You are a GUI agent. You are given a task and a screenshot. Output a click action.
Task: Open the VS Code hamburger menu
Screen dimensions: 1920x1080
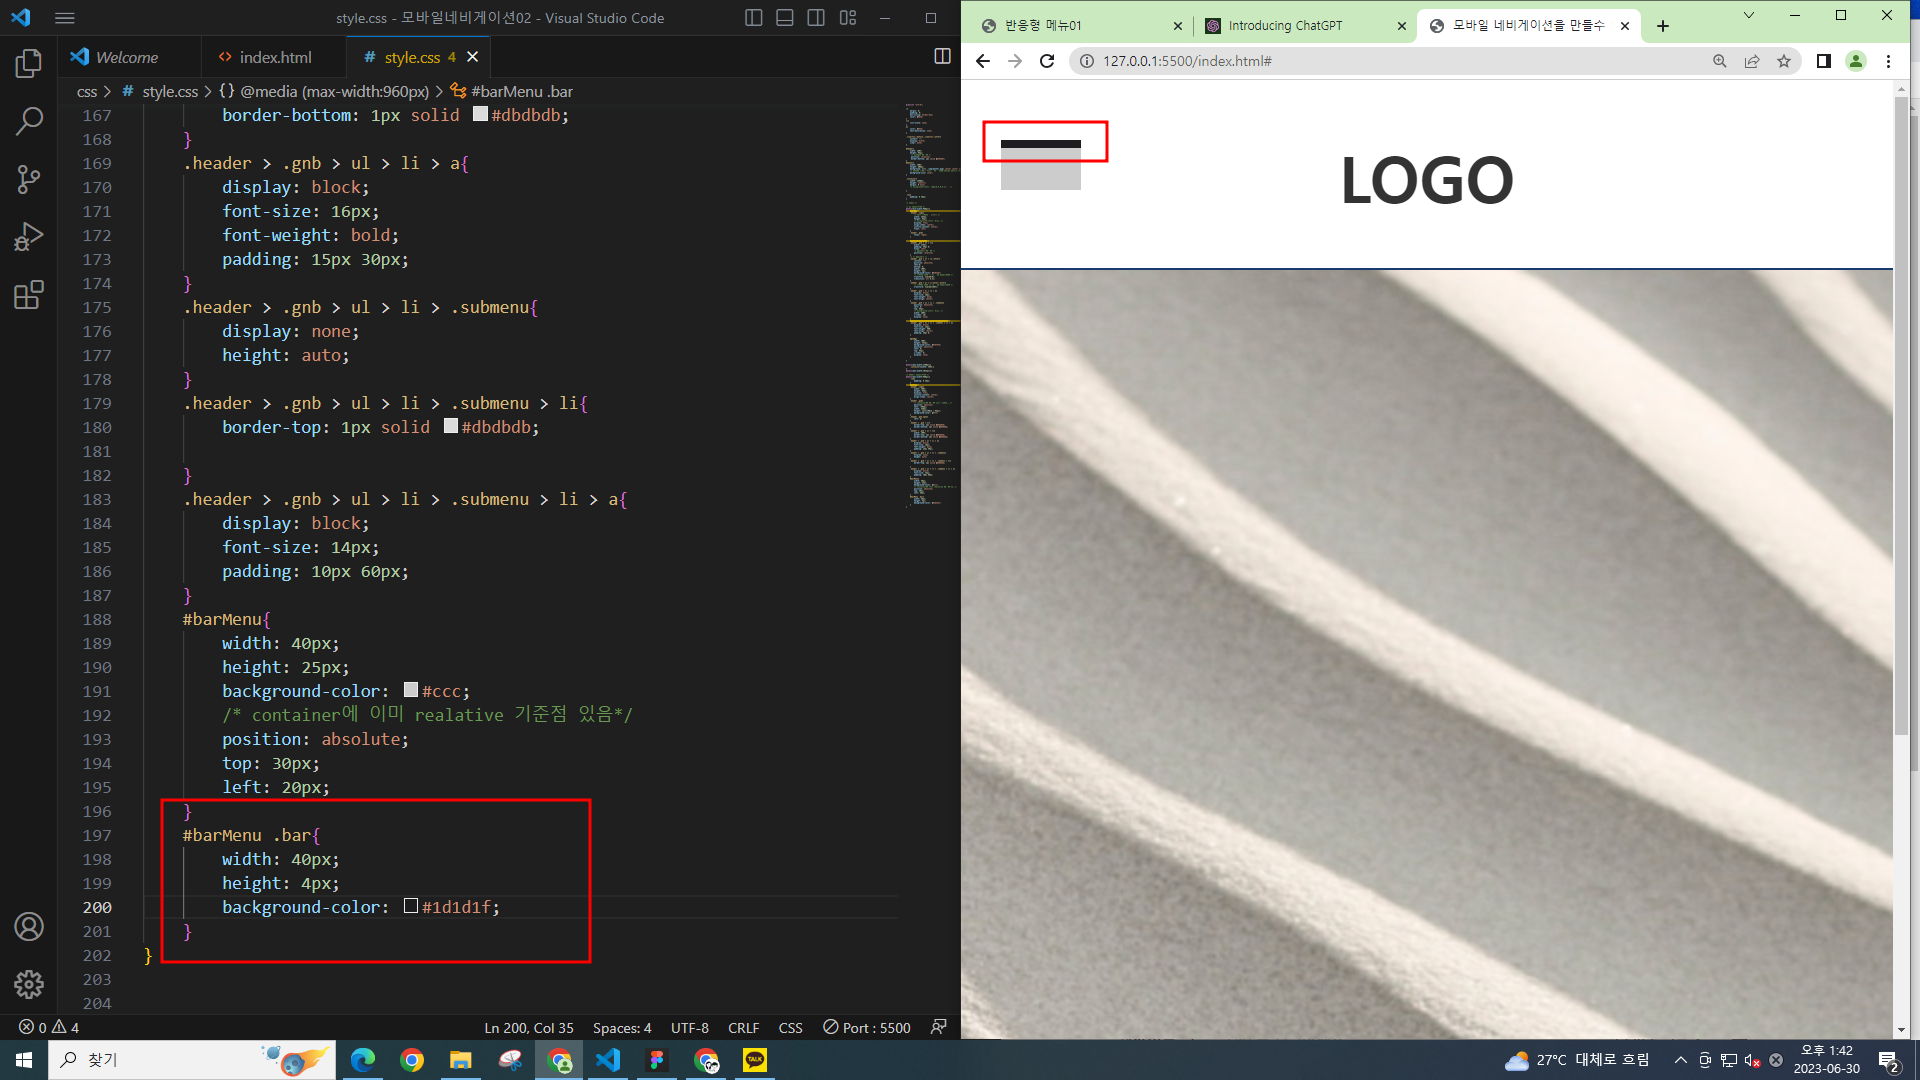(65, 18)
